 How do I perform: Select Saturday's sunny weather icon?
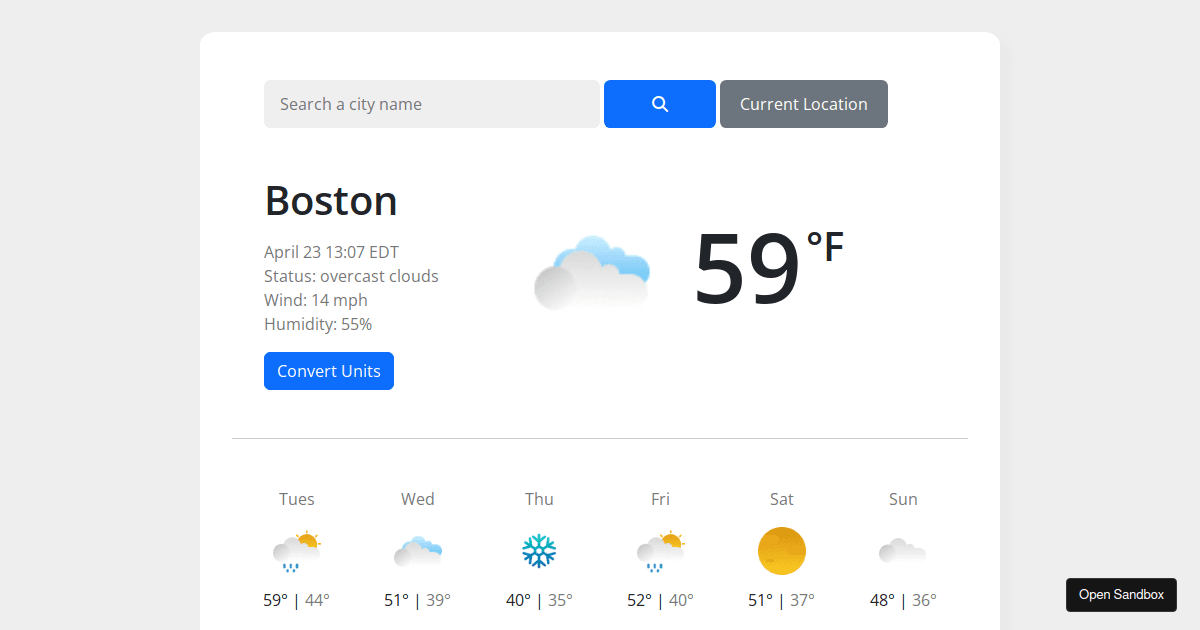coord(782,550)
